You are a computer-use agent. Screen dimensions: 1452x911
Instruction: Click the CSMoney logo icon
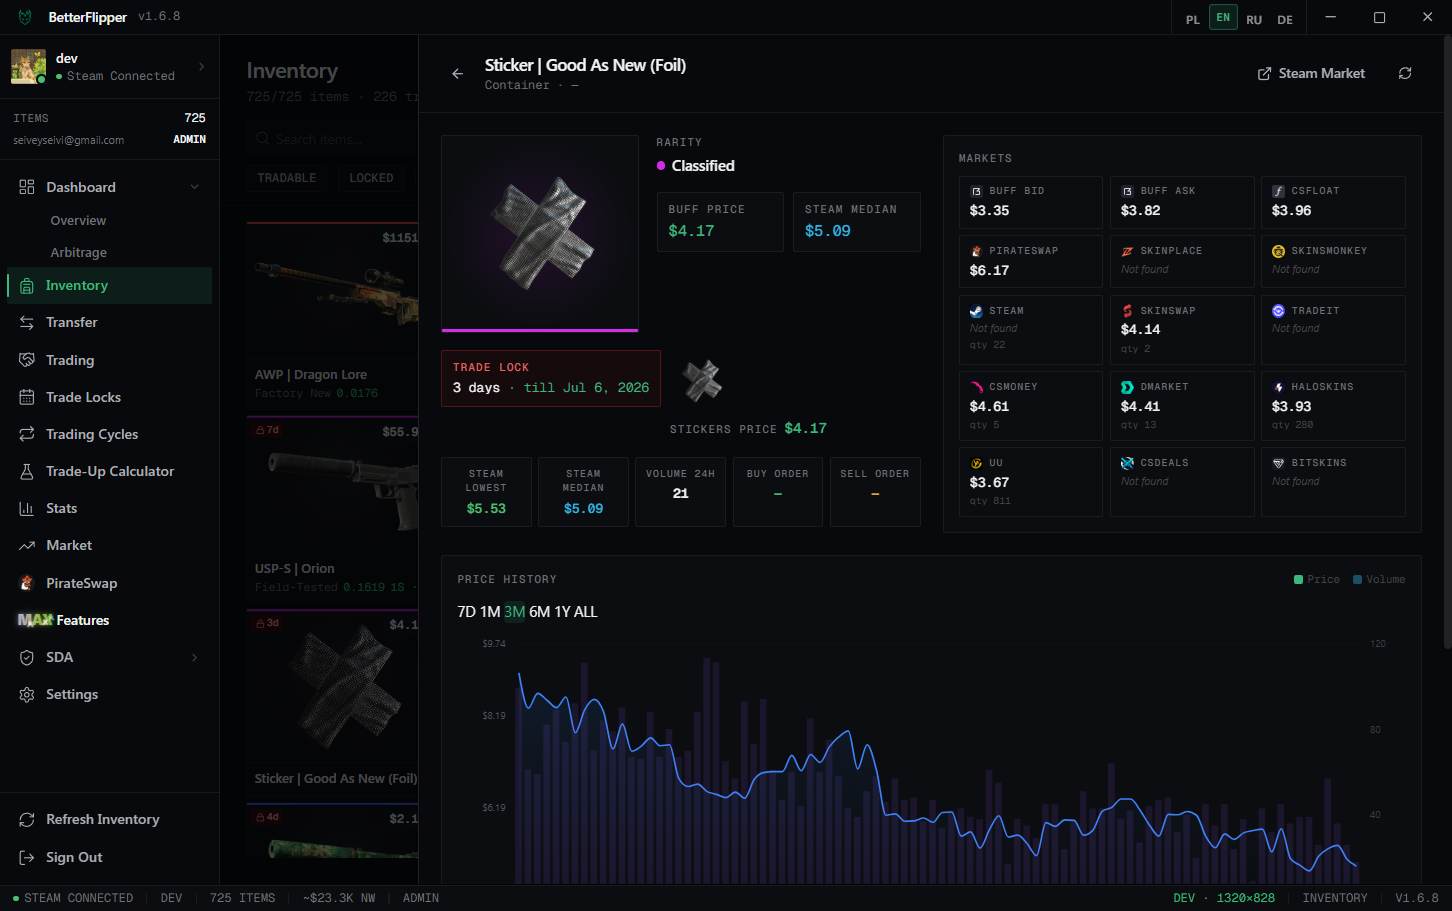(x=976, y=387)
